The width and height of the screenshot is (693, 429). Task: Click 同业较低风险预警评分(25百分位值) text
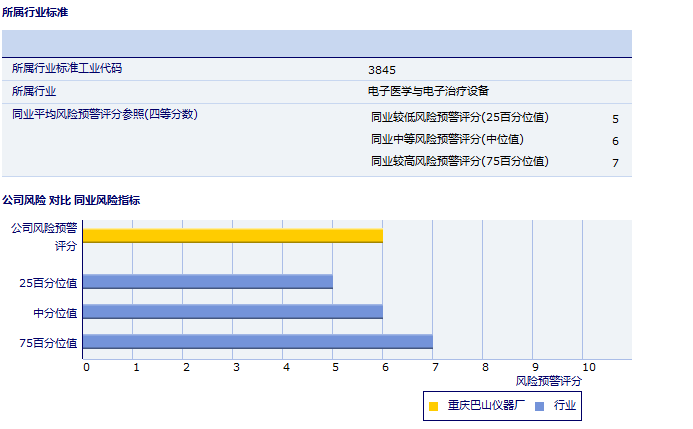(459, 118)
